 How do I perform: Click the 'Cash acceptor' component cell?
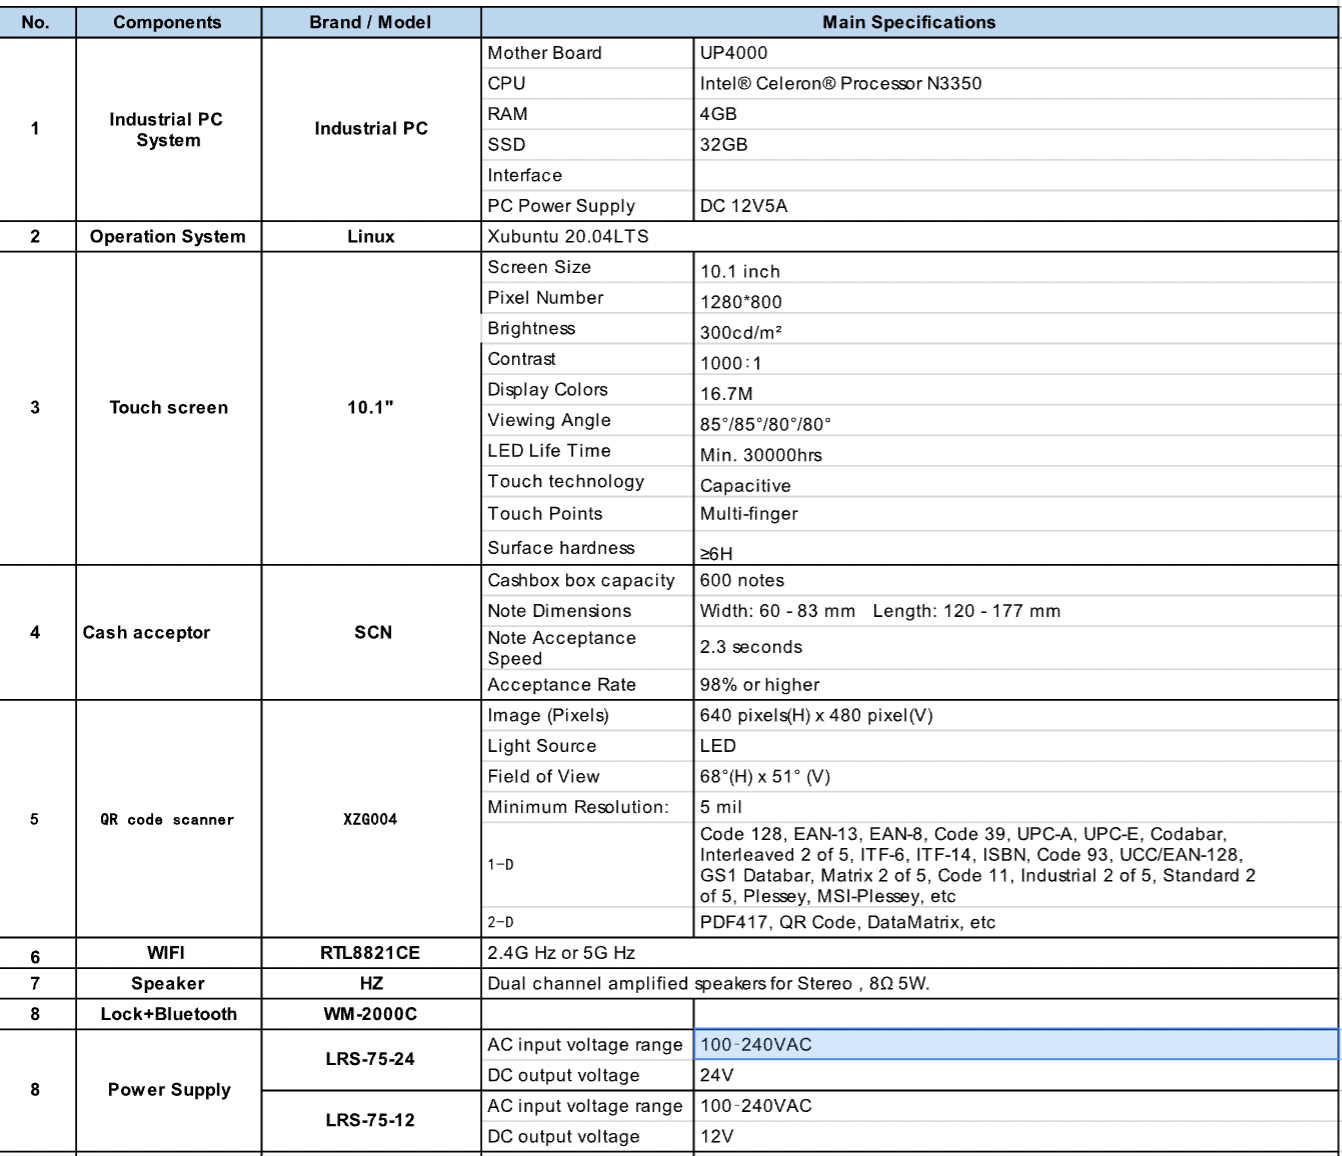(x=168, y=633)
